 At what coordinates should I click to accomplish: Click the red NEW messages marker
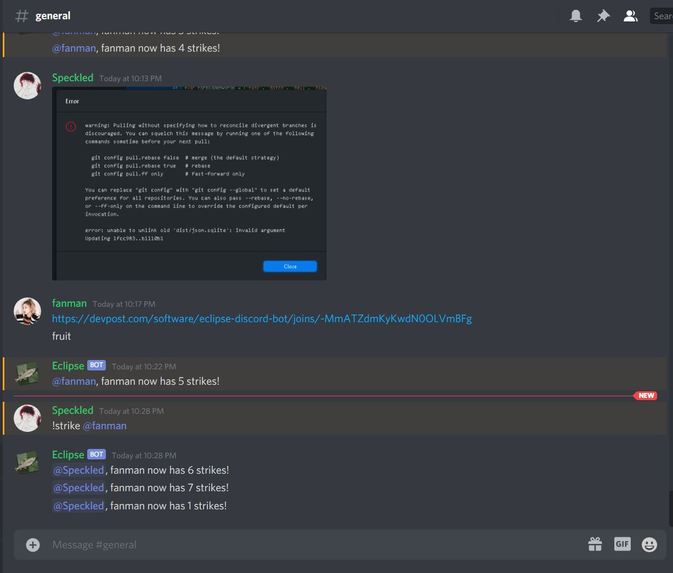(x=646, y=396)
